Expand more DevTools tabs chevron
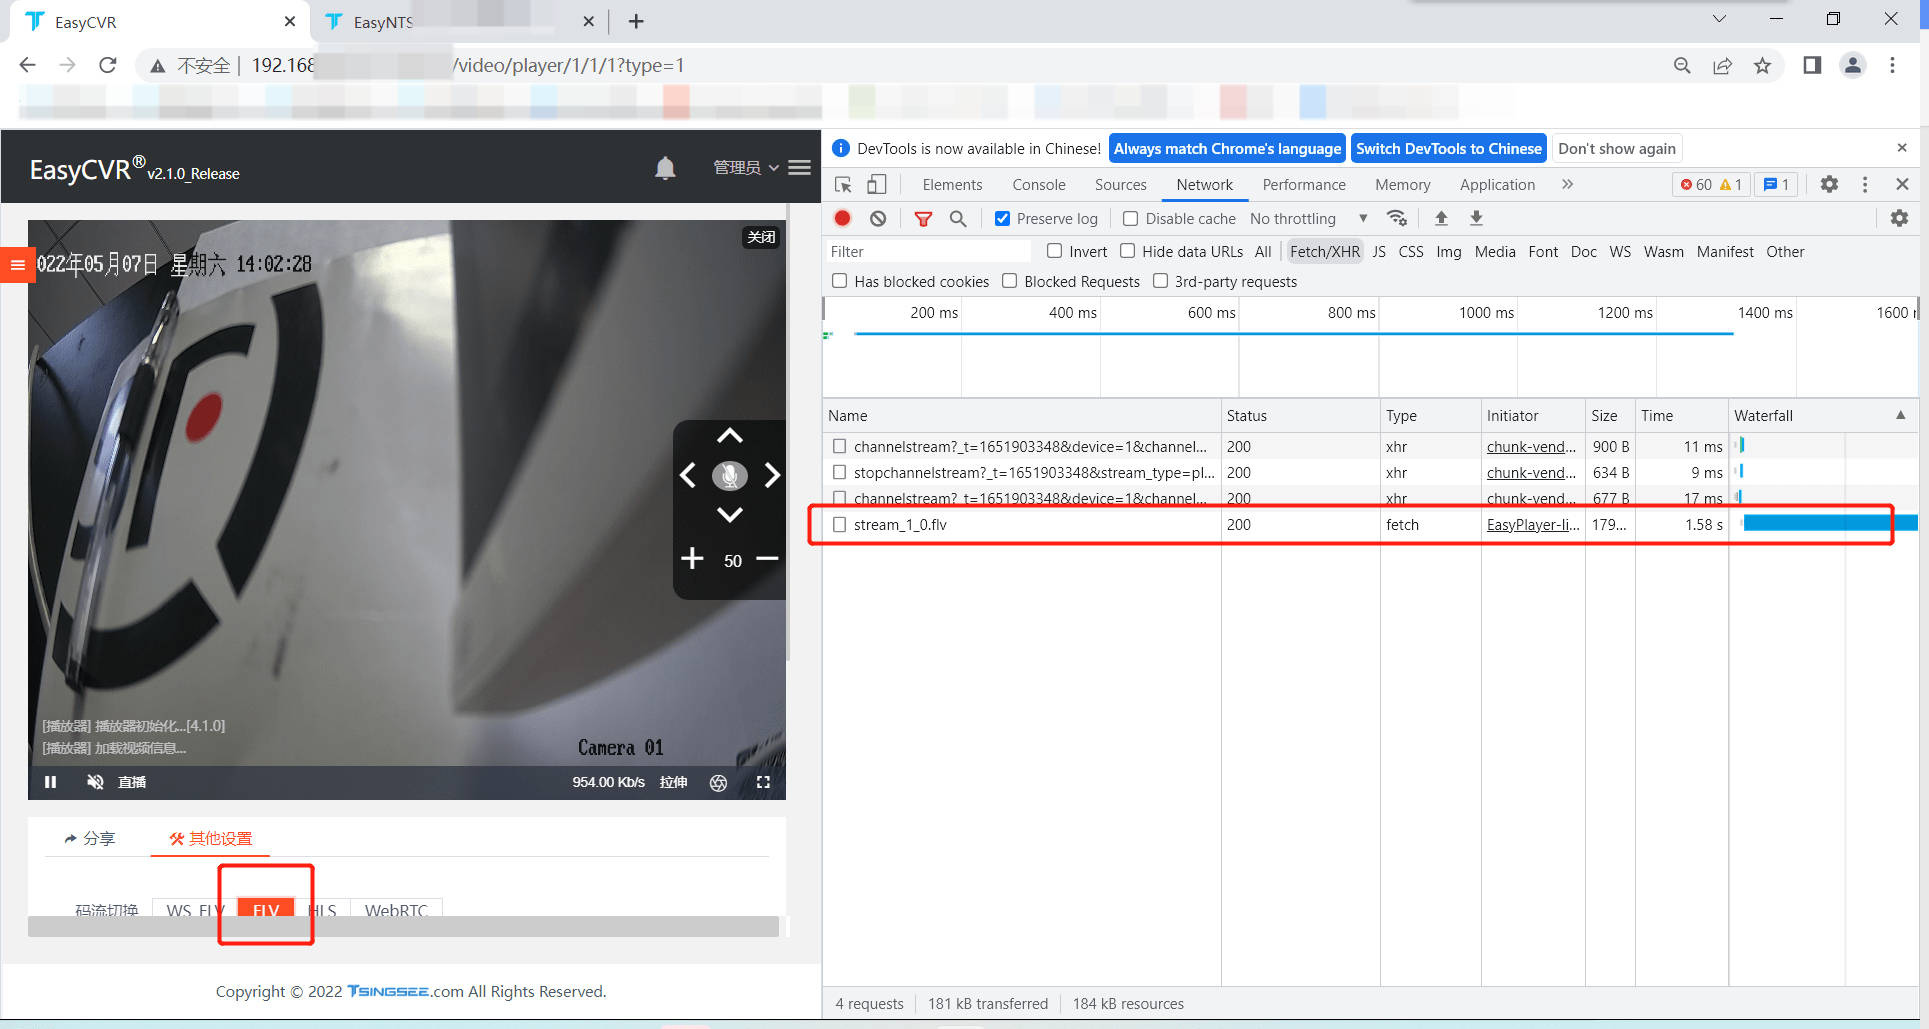This screenshot has width=1929, height=1029. pos(1567,184)
